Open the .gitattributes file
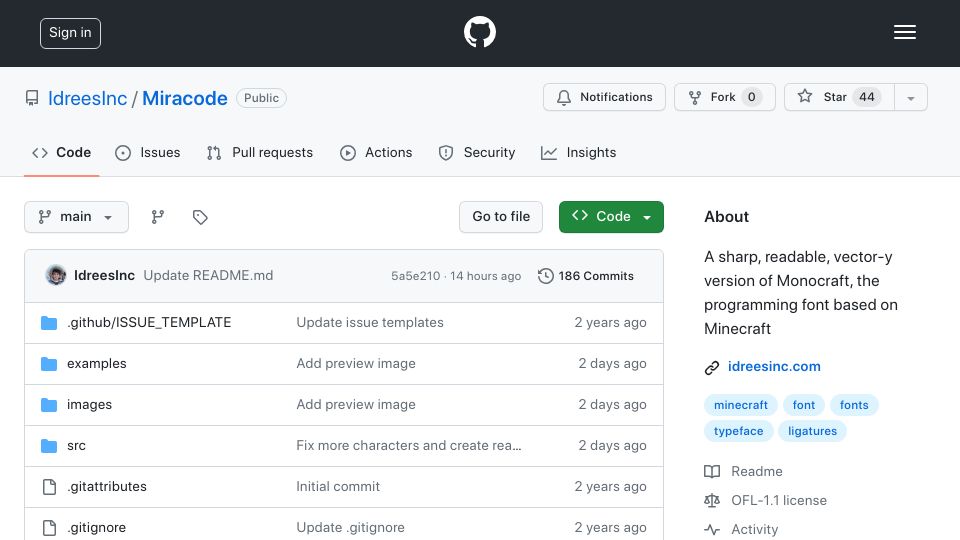 pyautogui.click(x=107, y=487)
